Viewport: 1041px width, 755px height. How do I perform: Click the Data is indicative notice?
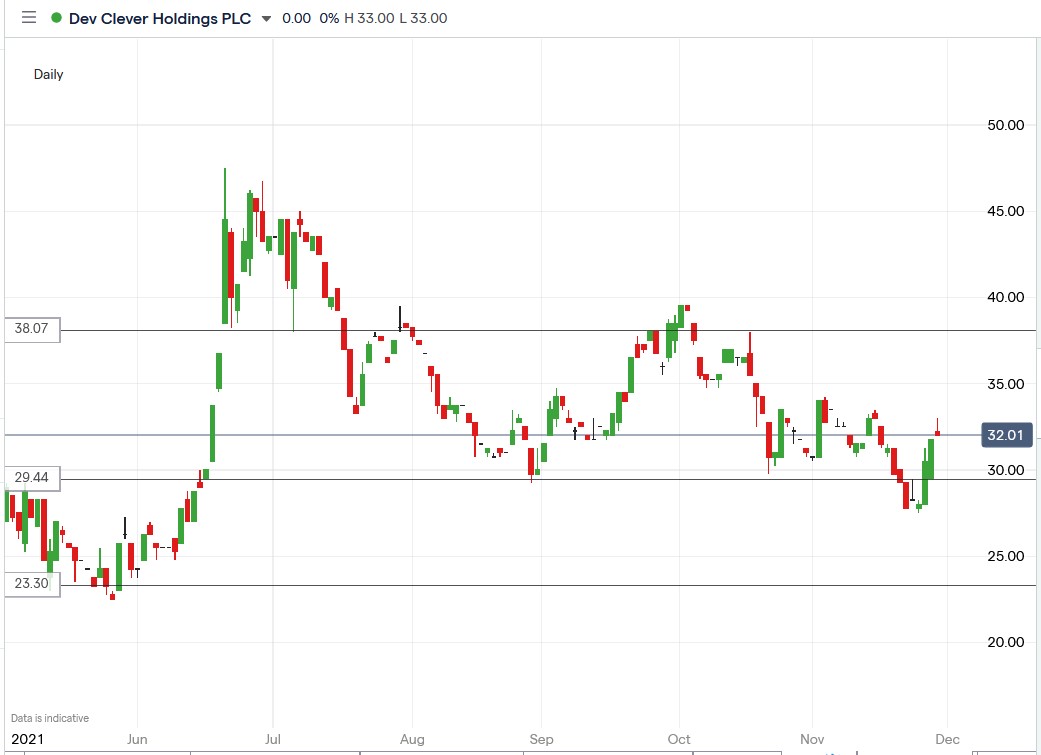point(48,717)
